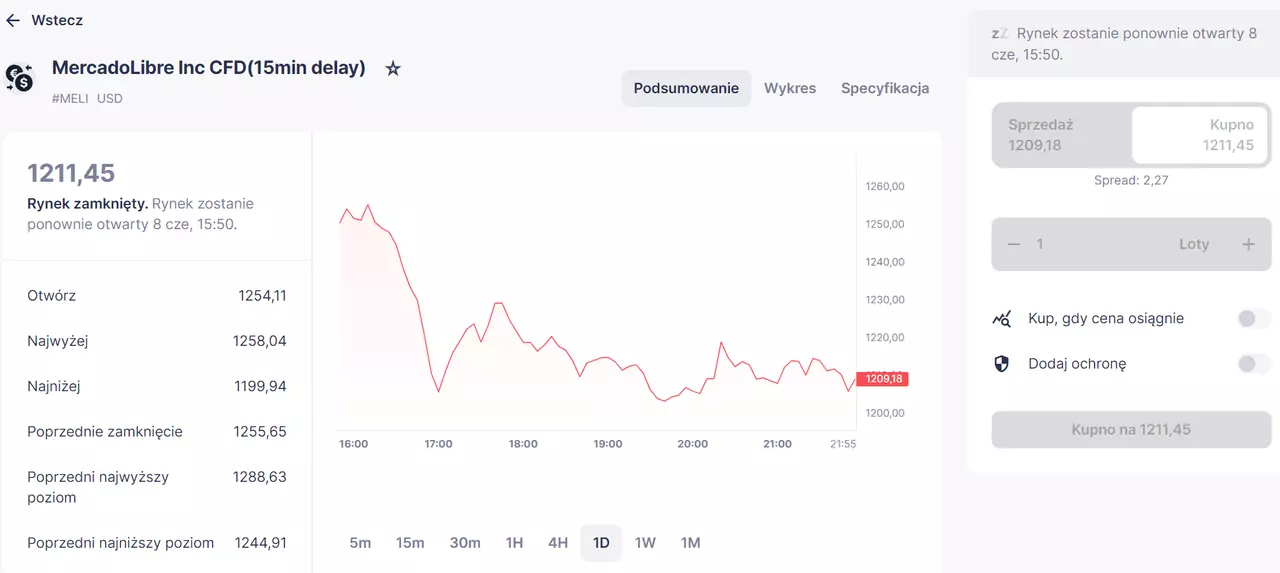The height and width of the screenshot is (573, 1280).
Task: Click the Loty unit label
Action: click(1194, 244)
